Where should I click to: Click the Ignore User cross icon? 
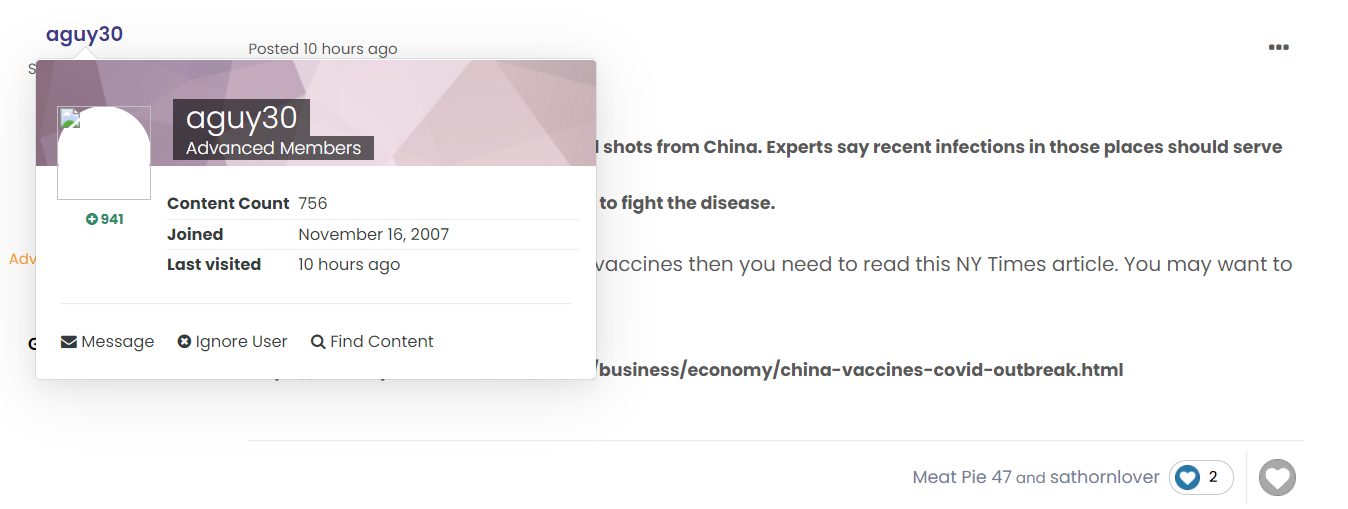[184, 342]
